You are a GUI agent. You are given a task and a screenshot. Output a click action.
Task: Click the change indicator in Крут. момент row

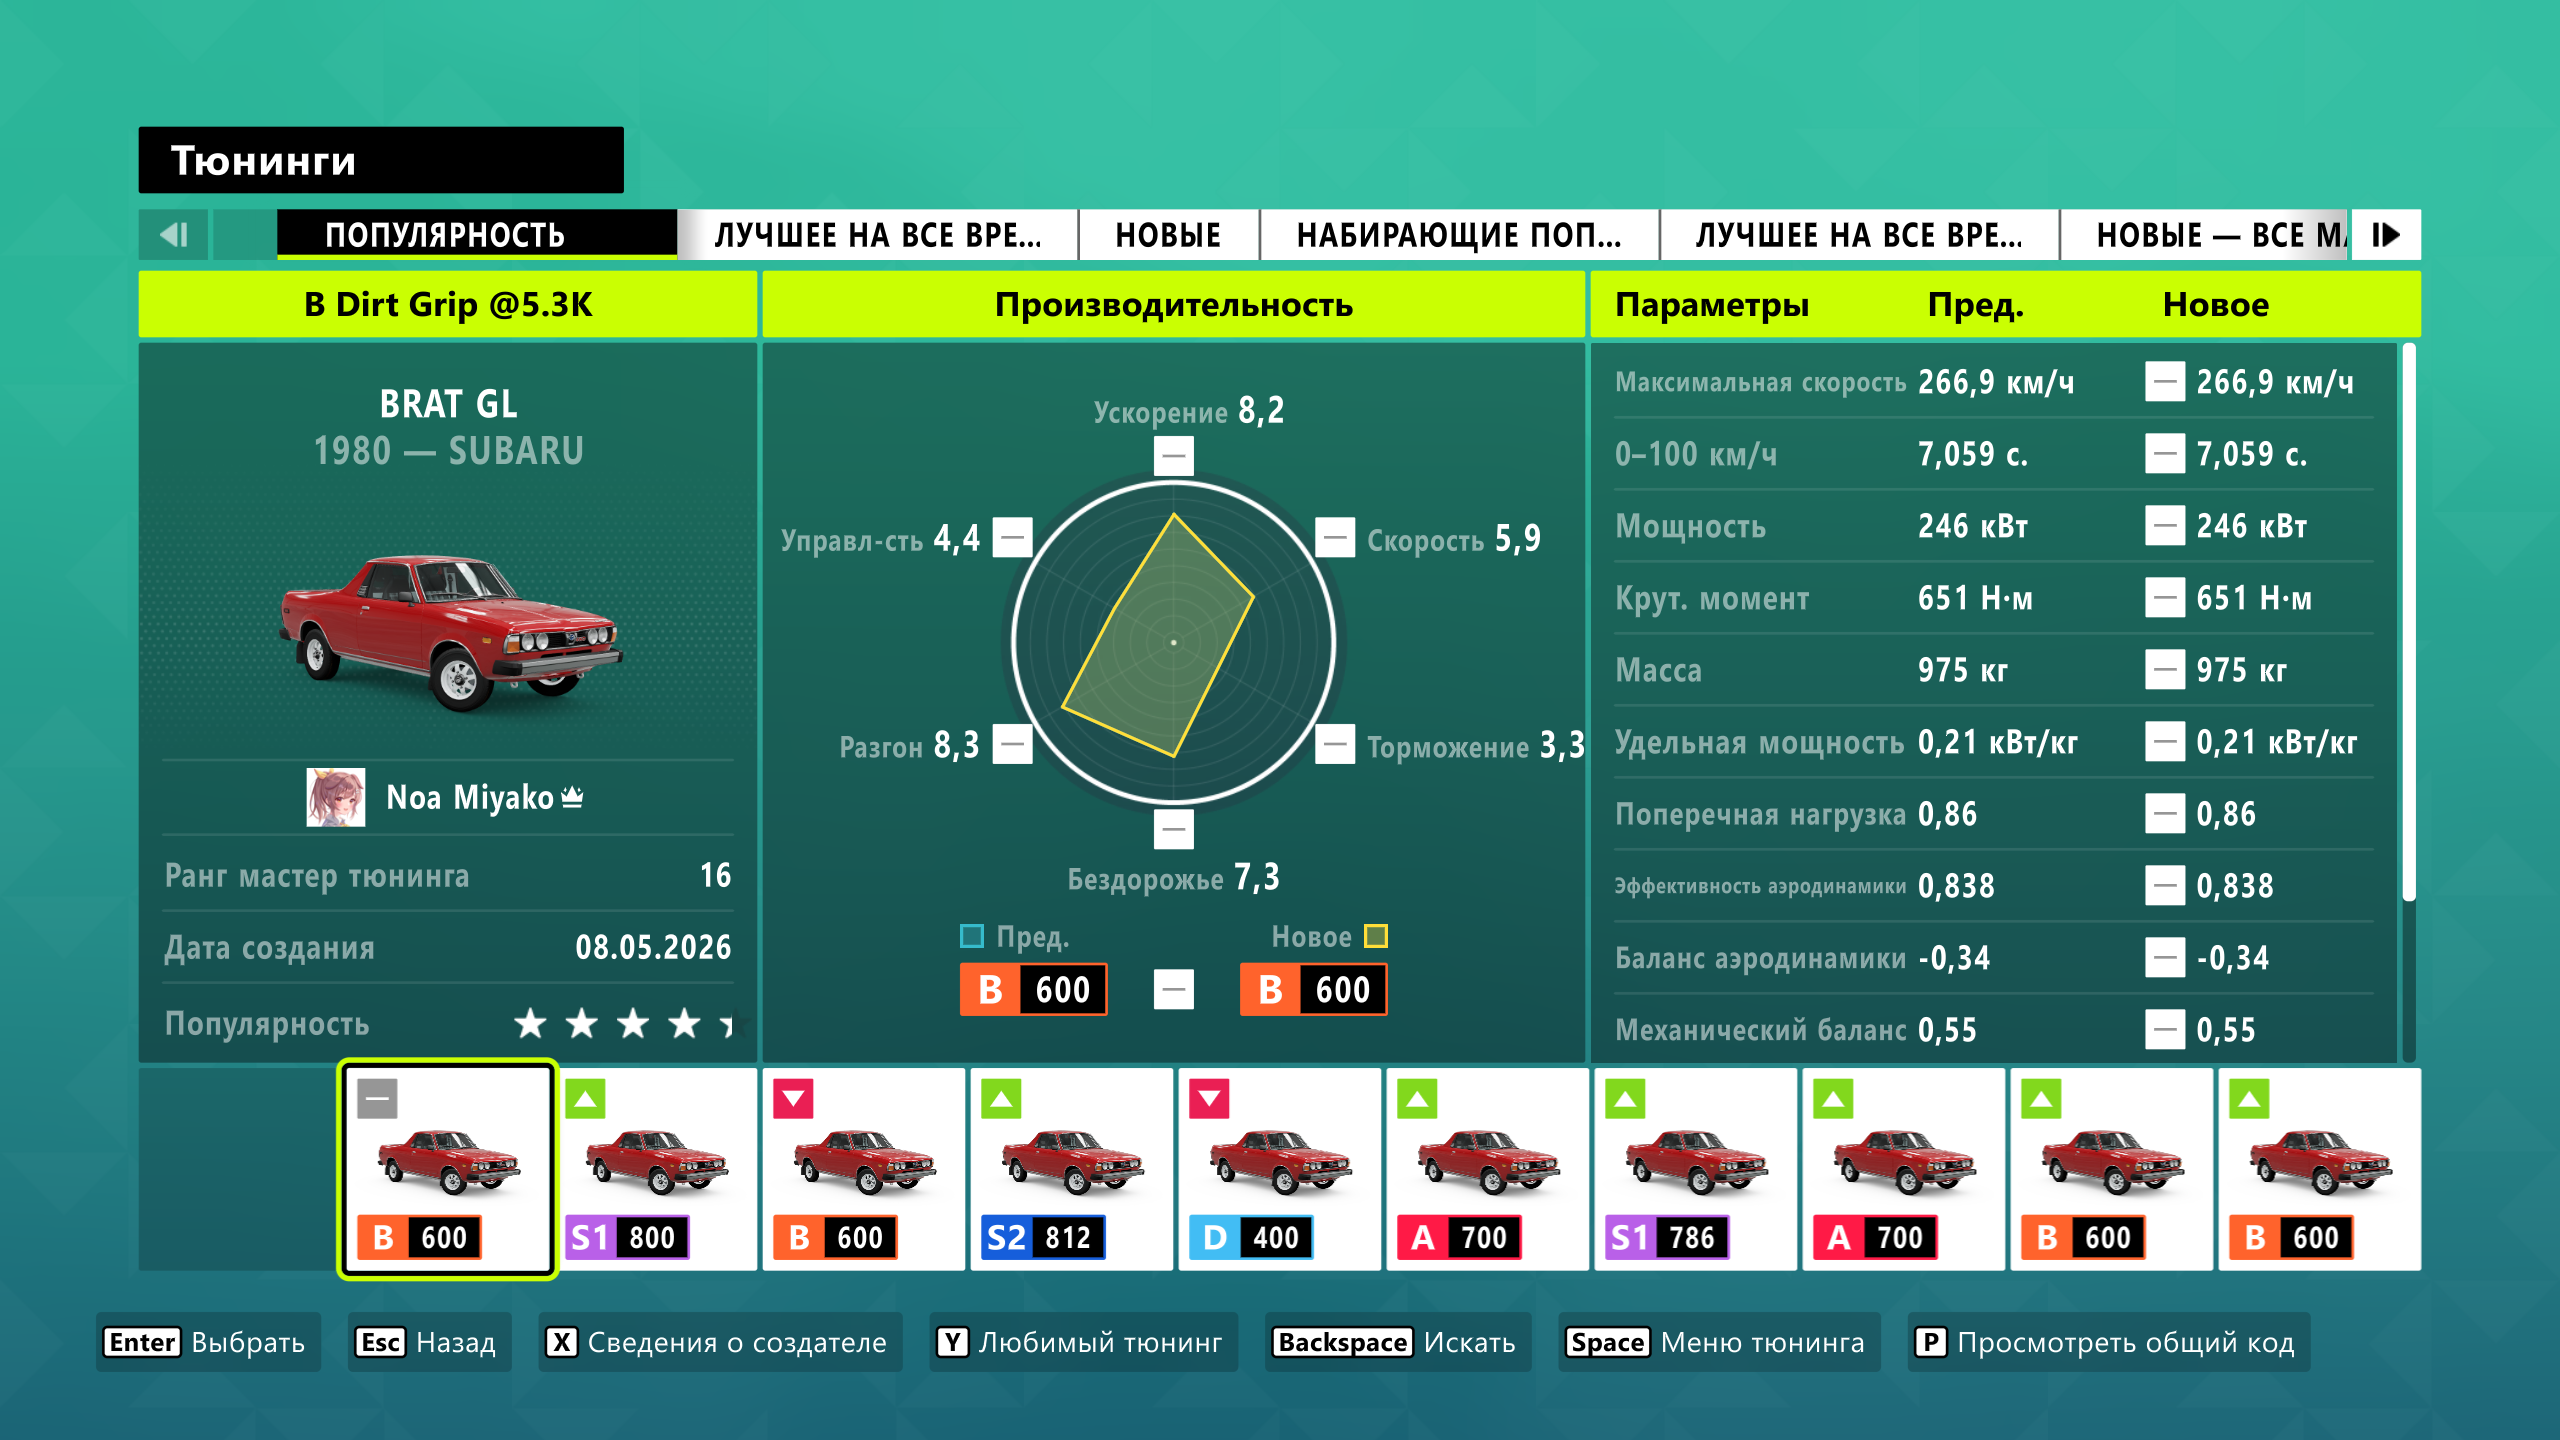pyautogui.click(x=2164, y=598)
